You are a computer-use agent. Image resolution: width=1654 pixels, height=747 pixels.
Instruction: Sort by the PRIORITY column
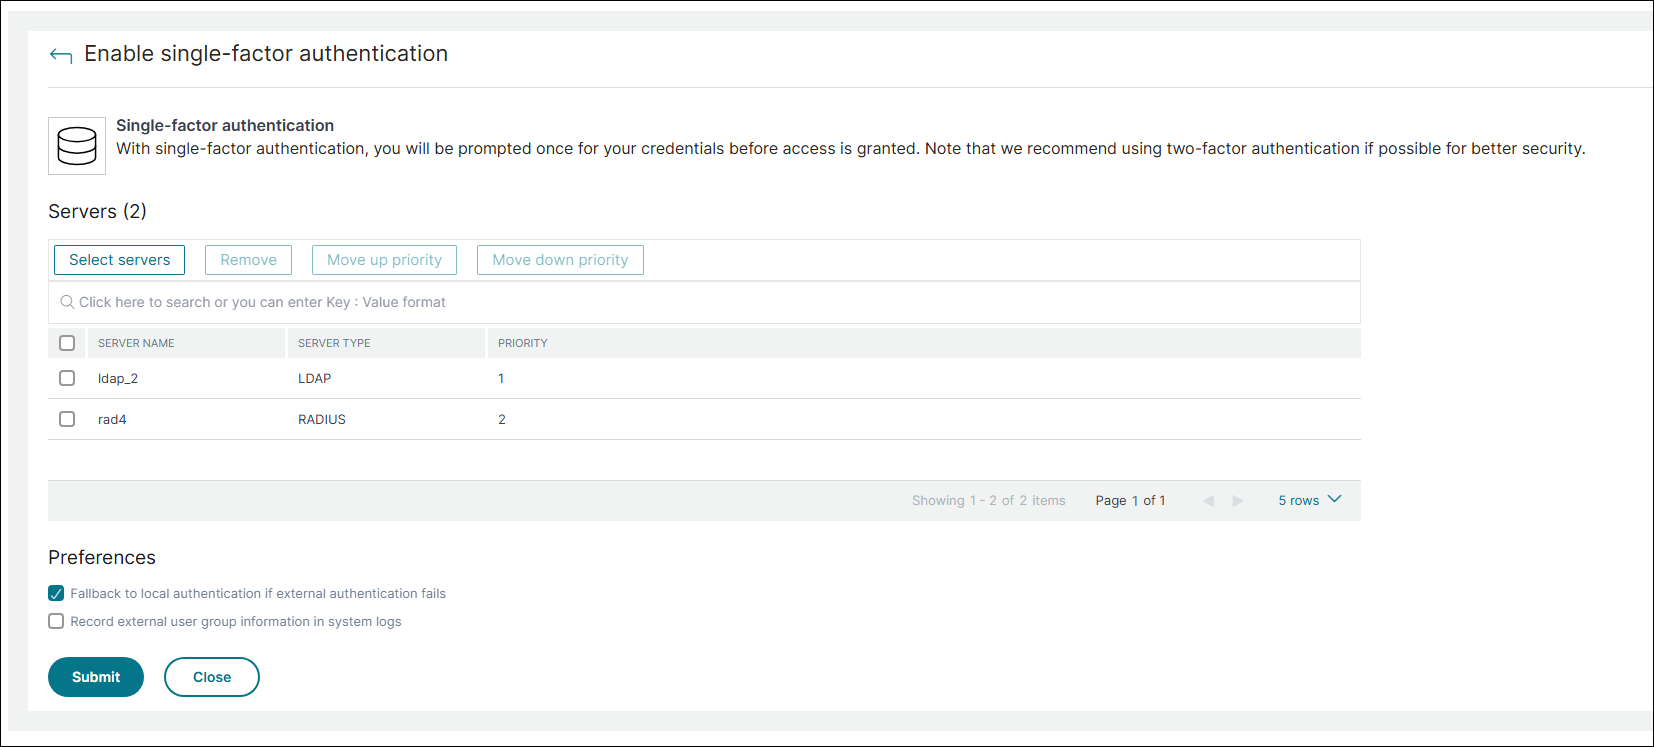pos(523,343)
